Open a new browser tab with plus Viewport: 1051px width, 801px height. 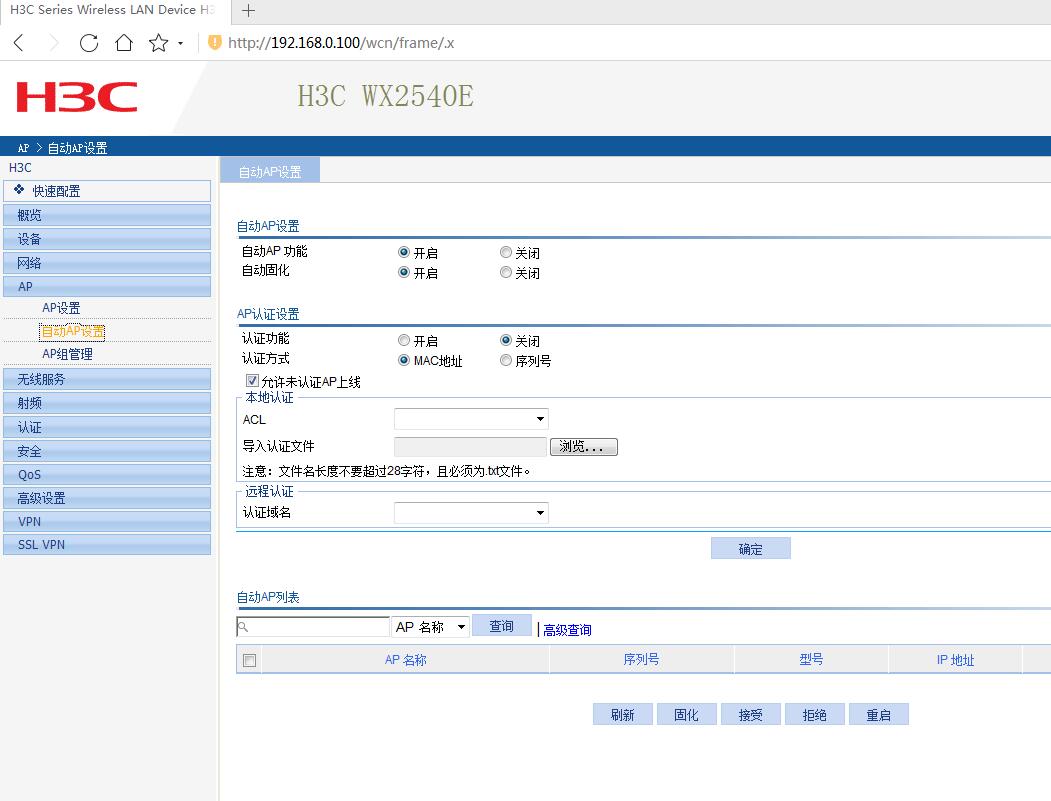click(249, 11)
